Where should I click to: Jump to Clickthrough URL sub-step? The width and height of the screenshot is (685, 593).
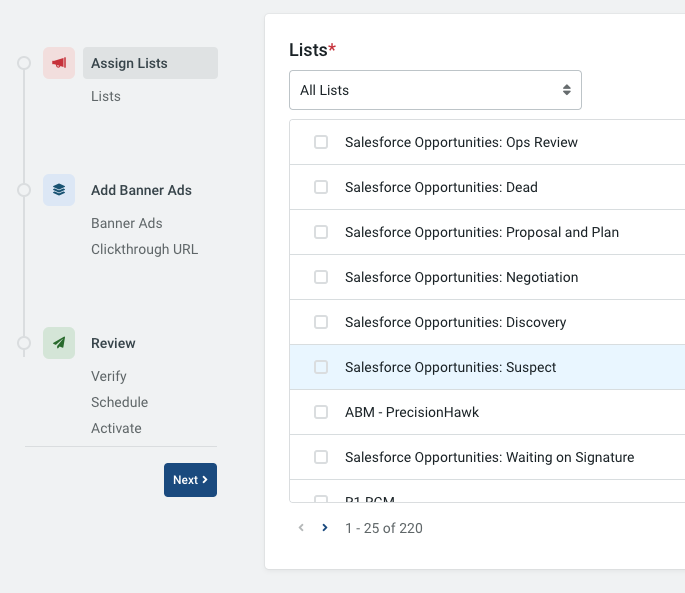point(144,249)
